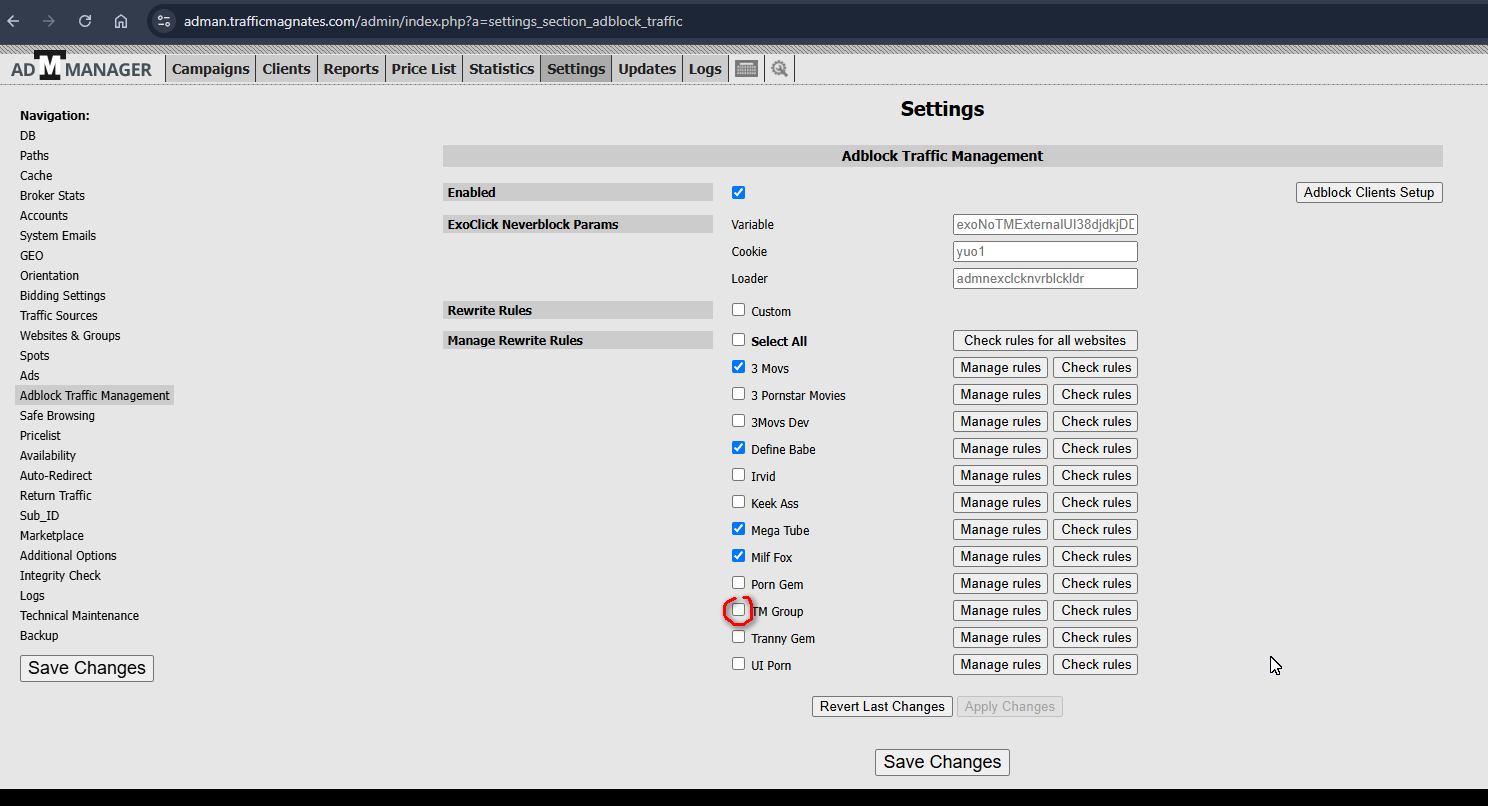Open Backup link in navigation
The height and width of the screenshot is (806, 1488).
(x=39, y=635)
